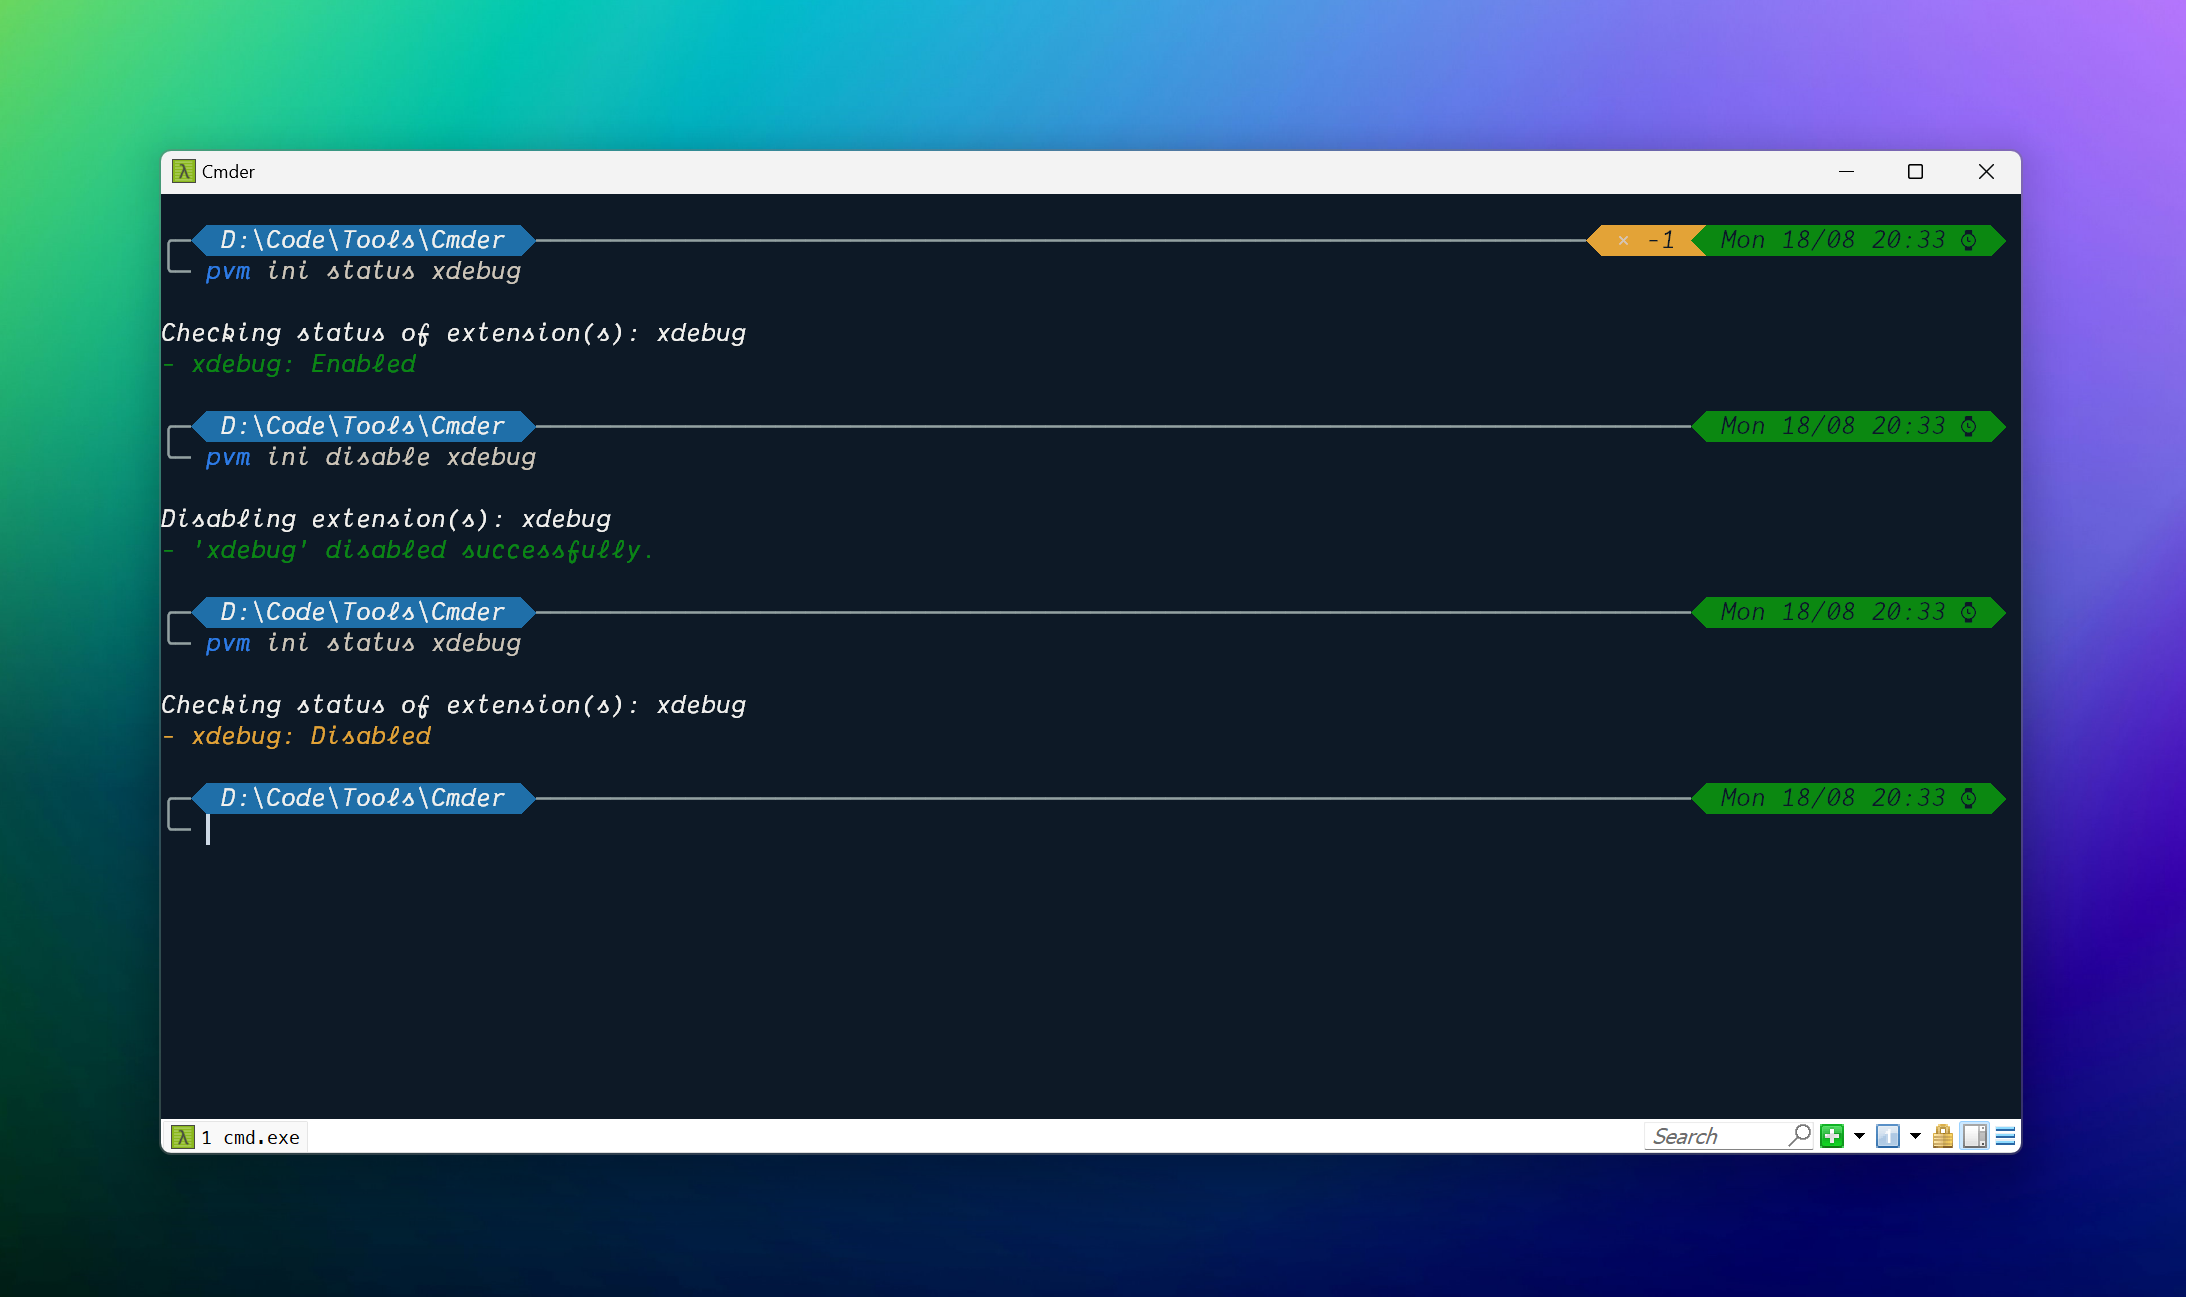Viewport: 2186px width, 1297px height.
Task: Click the magnifier icon in Search box
Action: coord(1800,1135)
